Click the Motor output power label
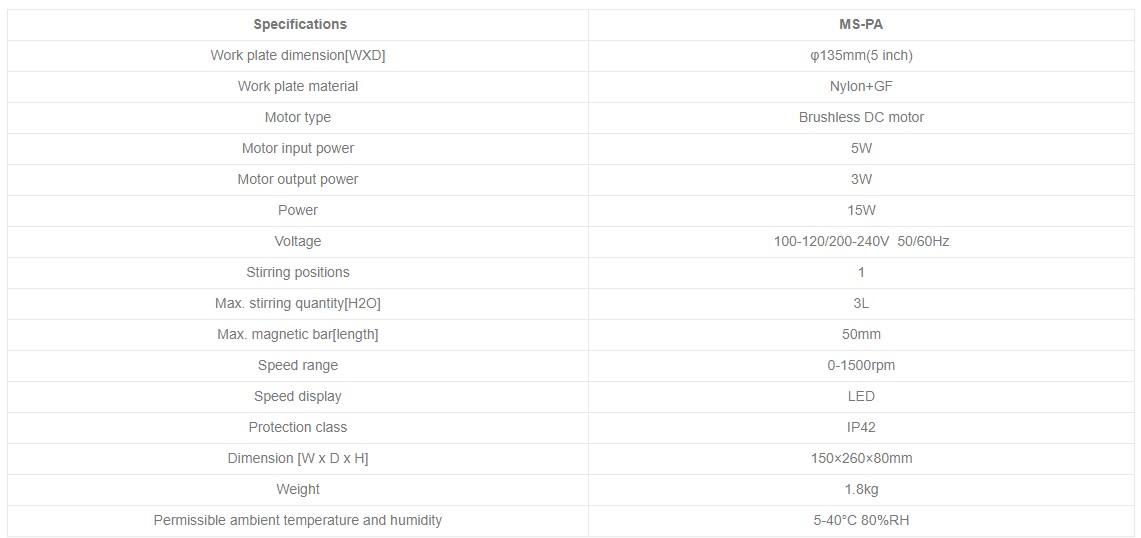The image size is (1141, 538). [x=298, y=179]
